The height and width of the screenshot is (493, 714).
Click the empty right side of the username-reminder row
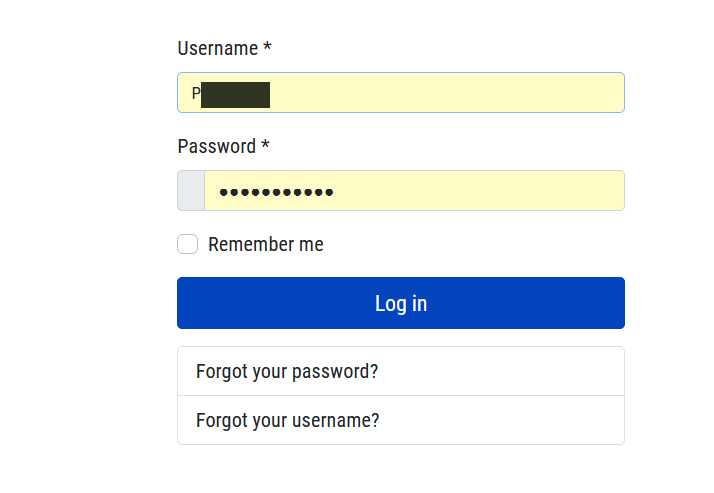[x=540, y=420]
